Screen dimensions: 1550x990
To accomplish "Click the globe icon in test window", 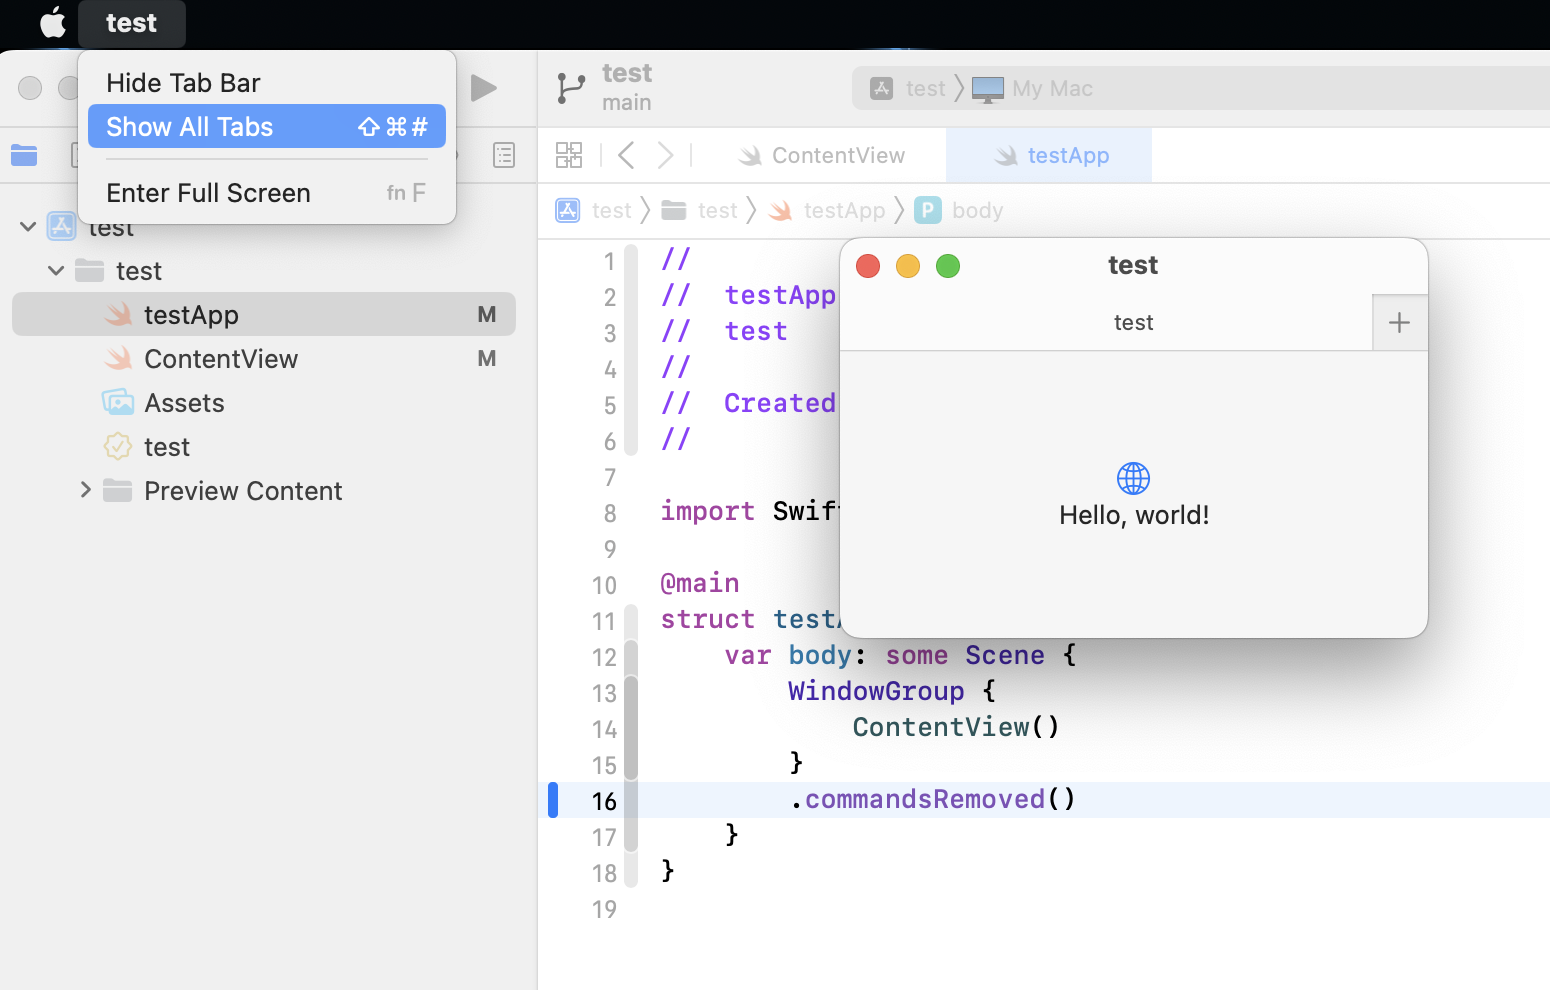I will (x=1133, y=478).
